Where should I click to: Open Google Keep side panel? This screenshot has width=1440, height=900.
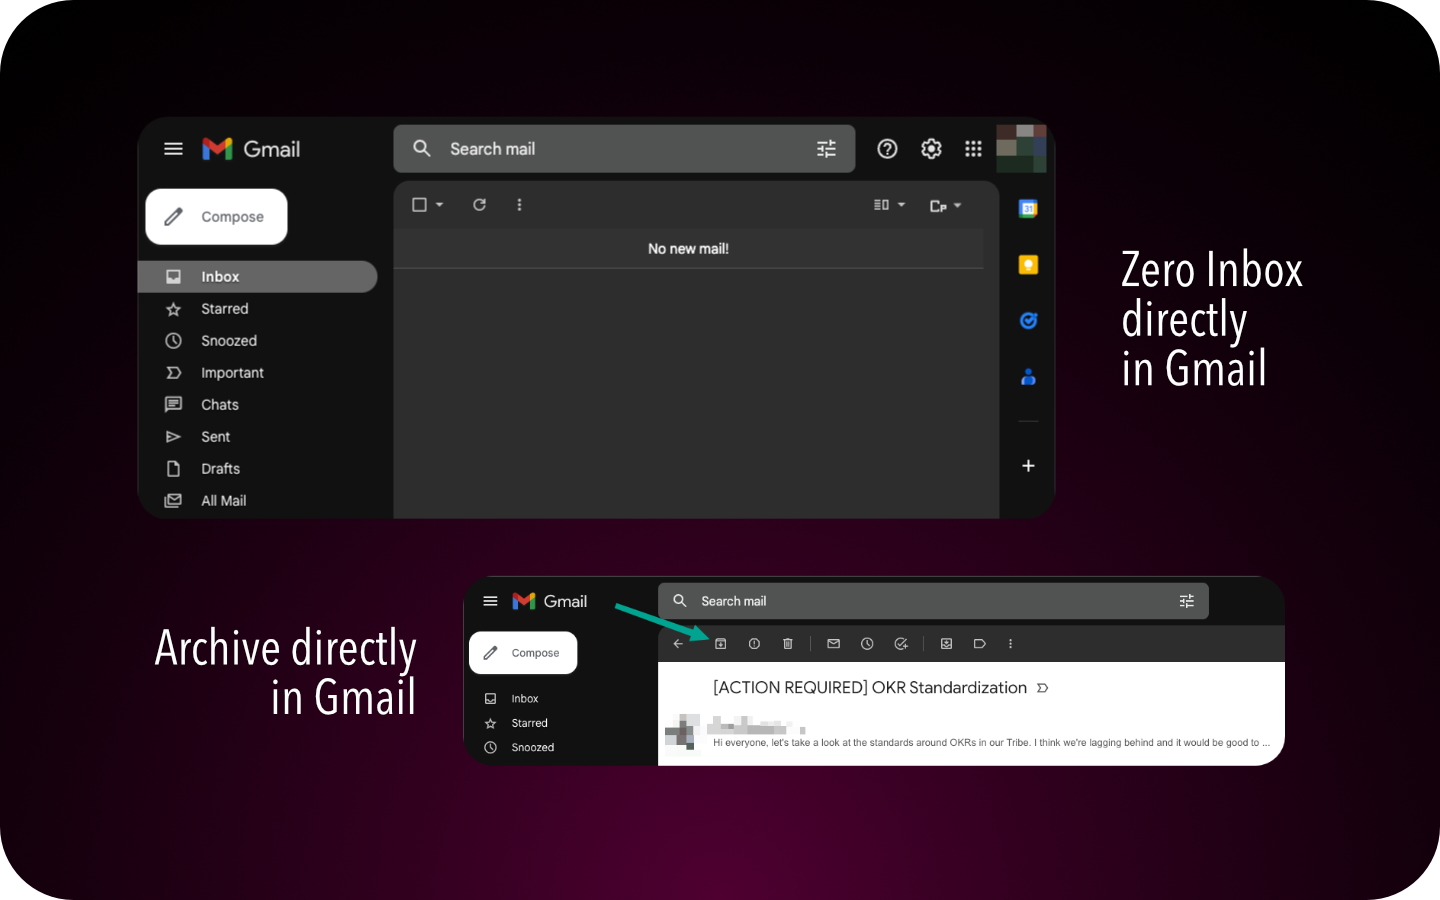tap(1028, 265)
